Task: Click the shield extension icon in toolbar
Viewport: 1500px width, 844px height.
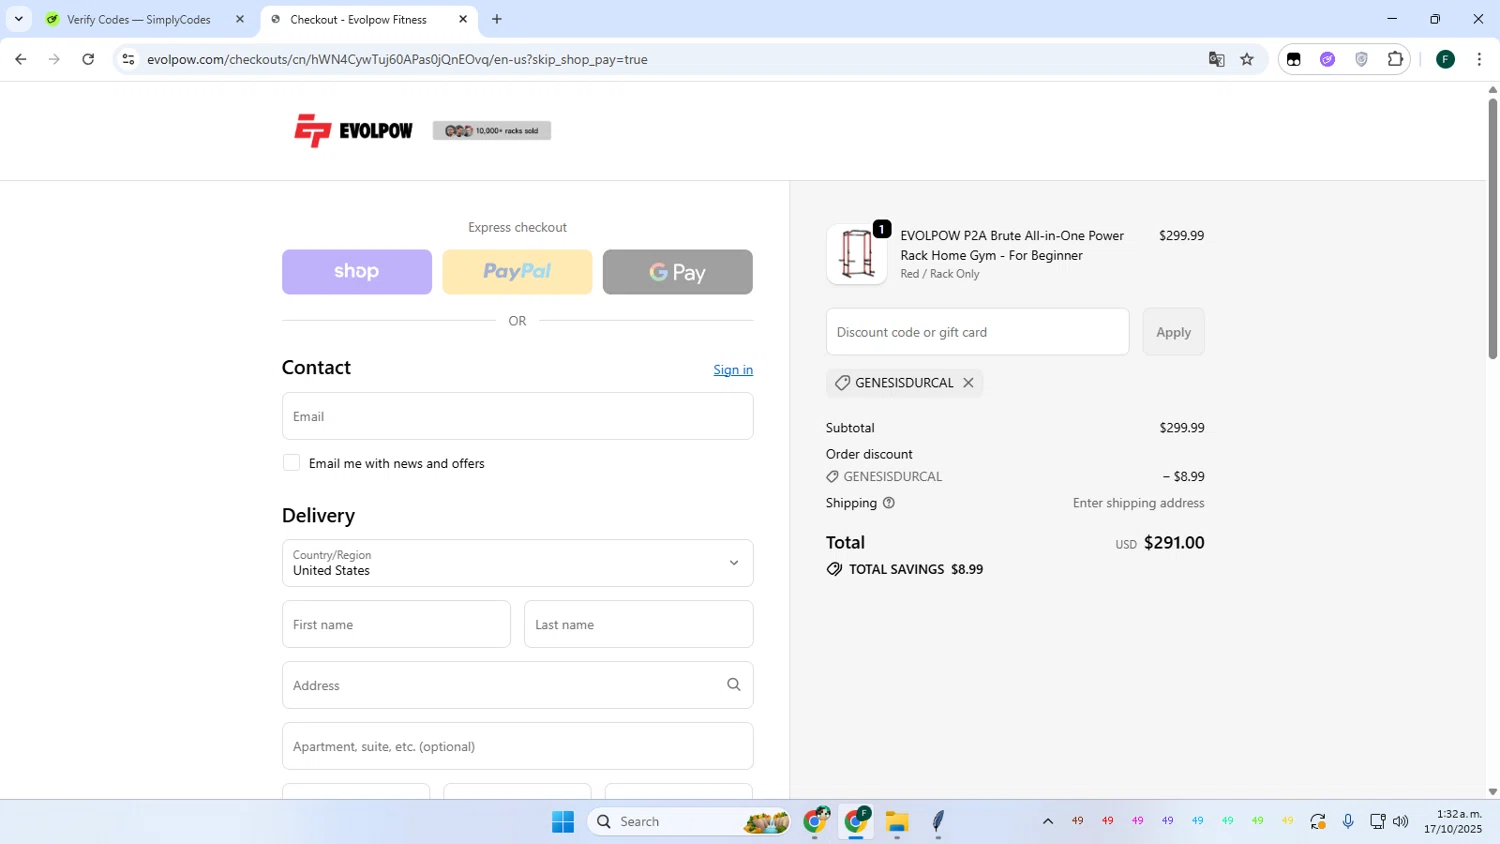Action: click(x=1361, y=59)
